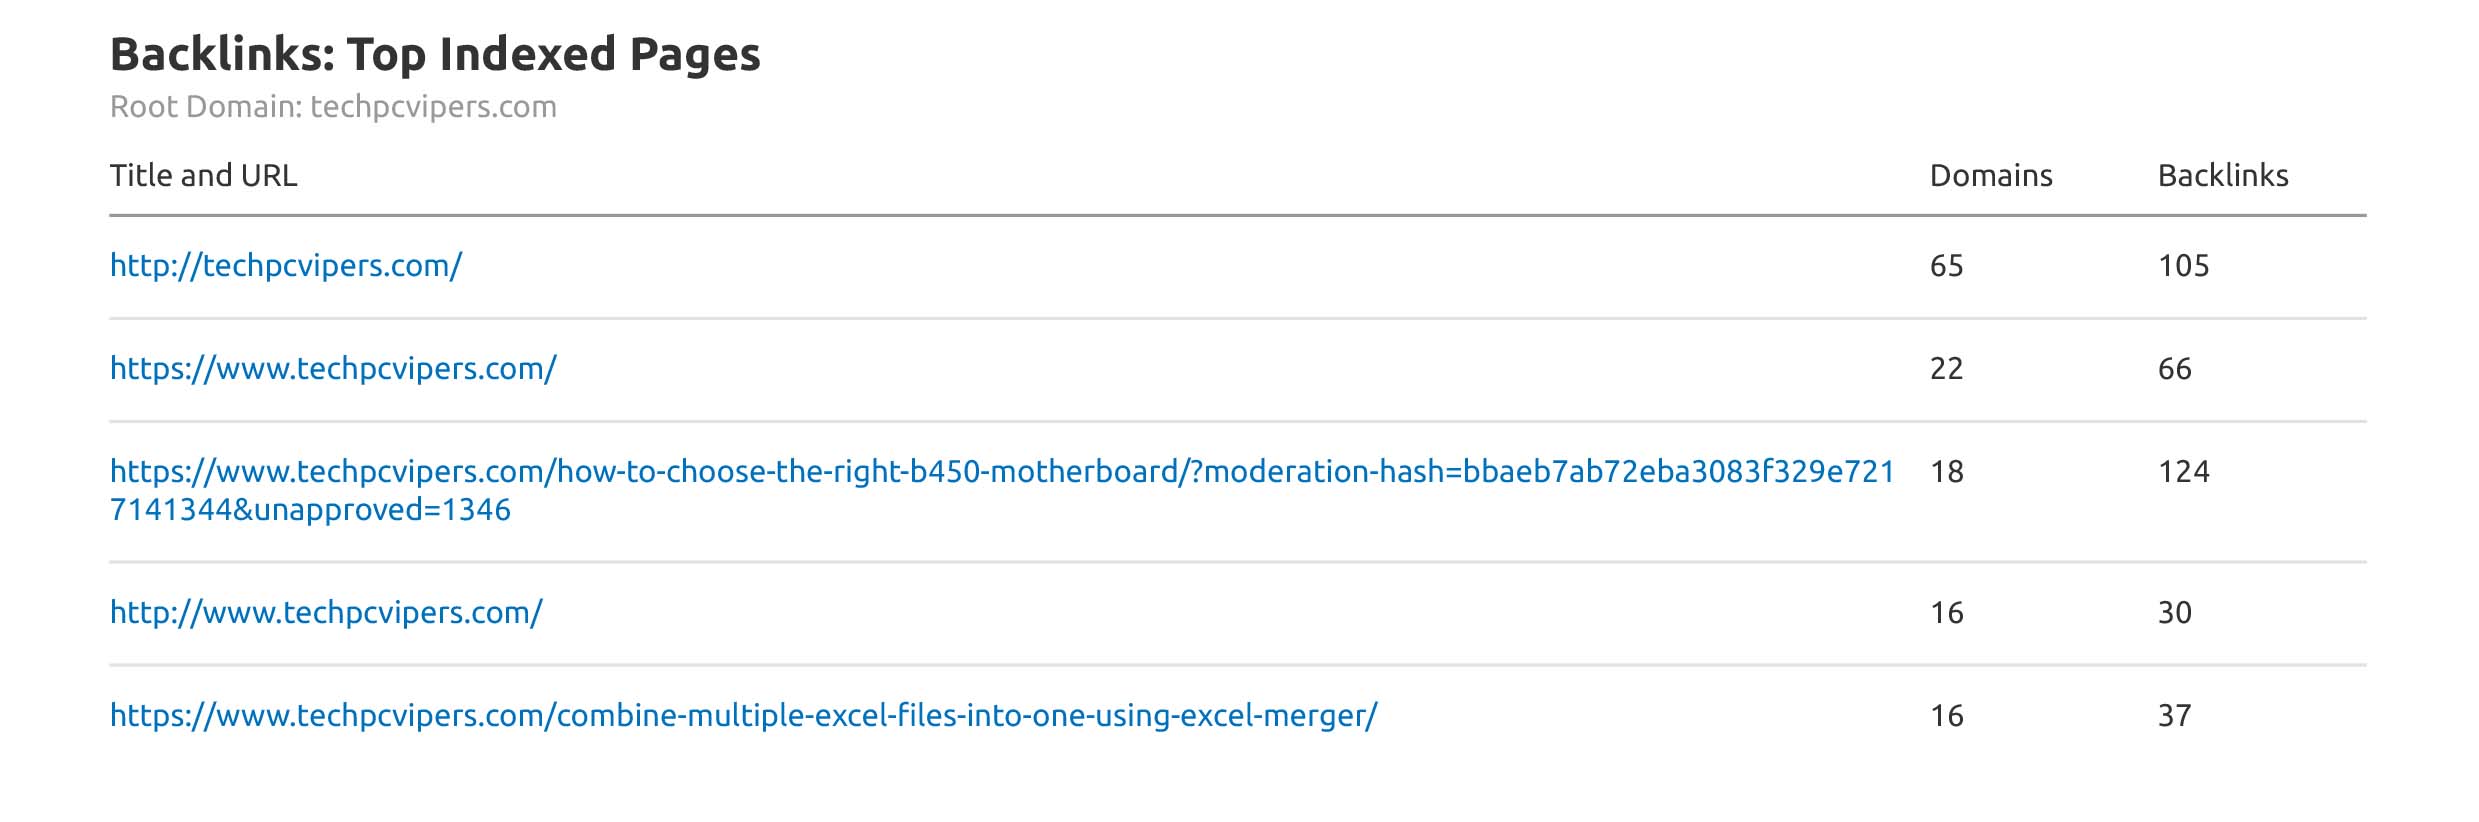
Task: Open the excel-merger article link
Action: [743, 716]
